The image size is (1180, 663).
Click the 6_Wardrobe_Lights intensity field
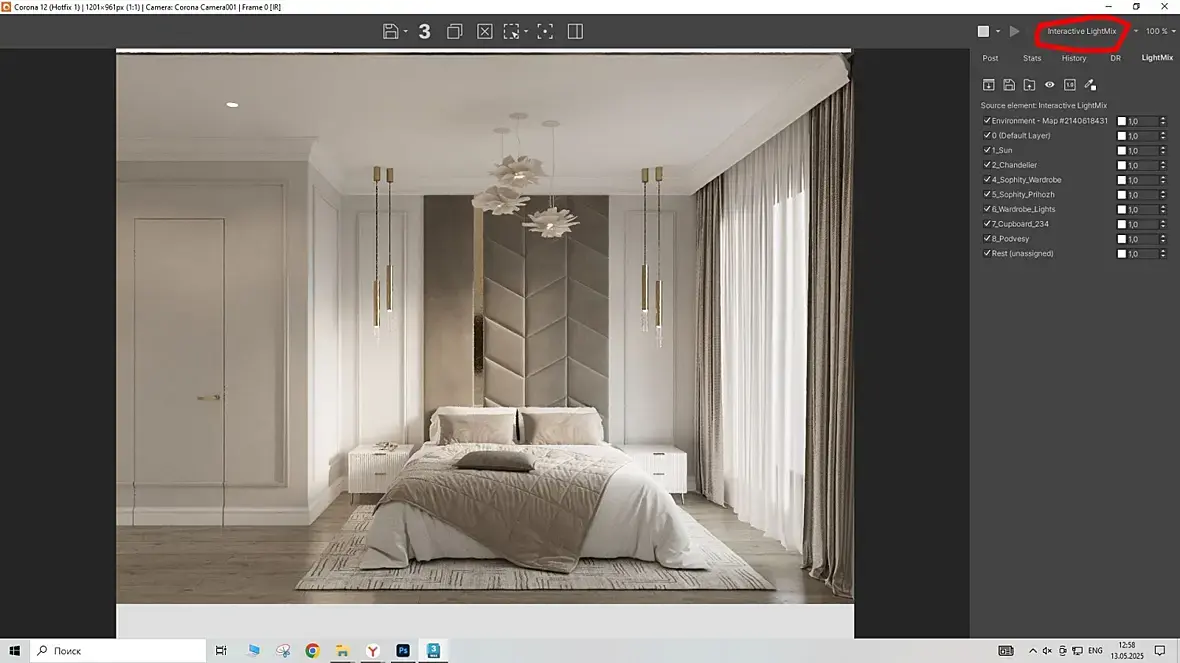coord(1142,210)
